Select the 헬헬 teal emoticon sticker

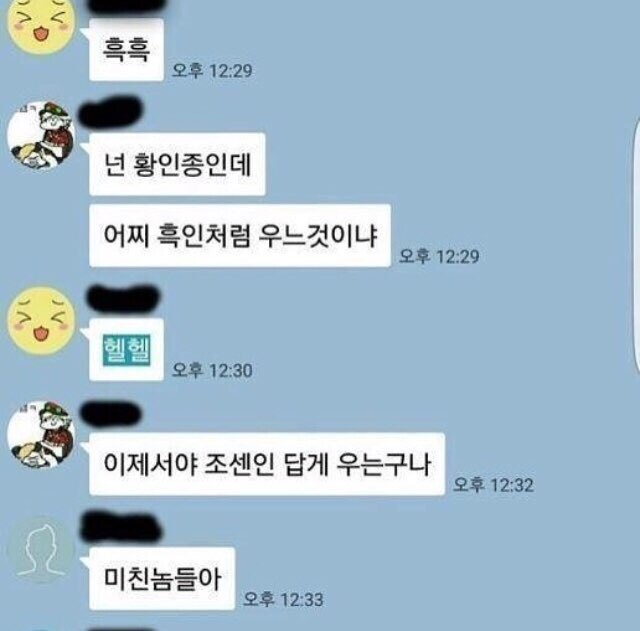tap(127, 350)
